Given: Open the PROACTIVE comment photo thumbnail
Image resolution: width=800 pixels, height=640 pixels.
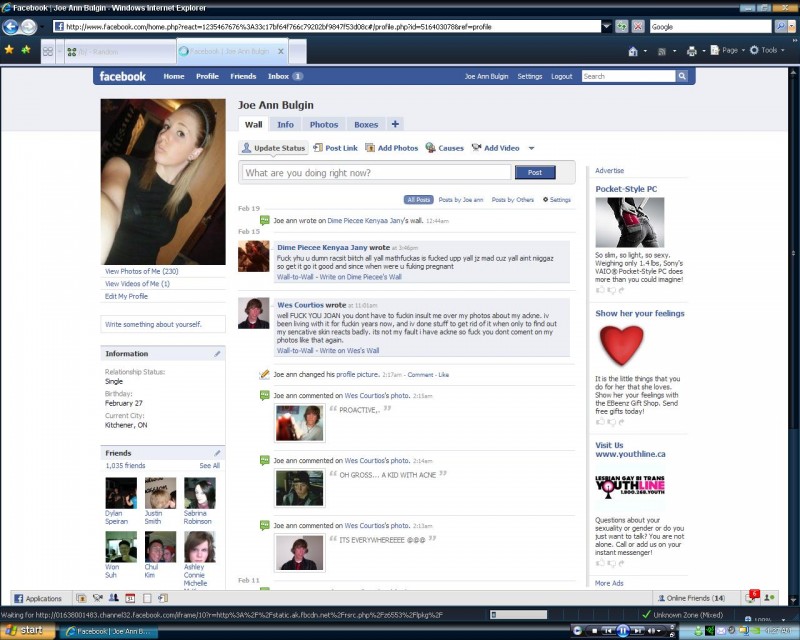Looking at the screenshot, I should click(299, 423).
